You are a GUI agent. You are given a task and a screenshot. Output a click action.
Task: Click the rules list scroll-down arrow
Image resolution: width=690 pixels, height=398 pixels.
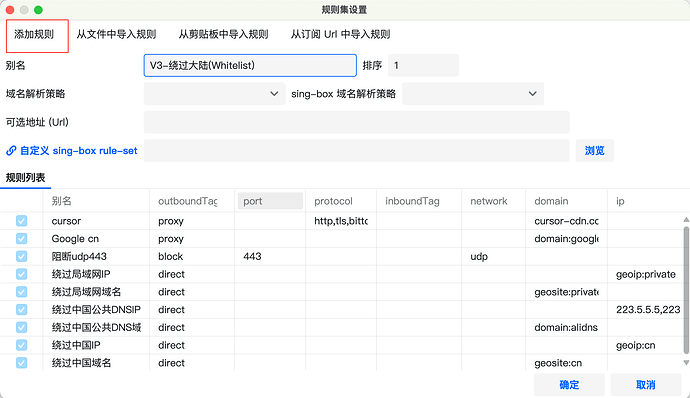pyautogui.click(x=686, y=363)
